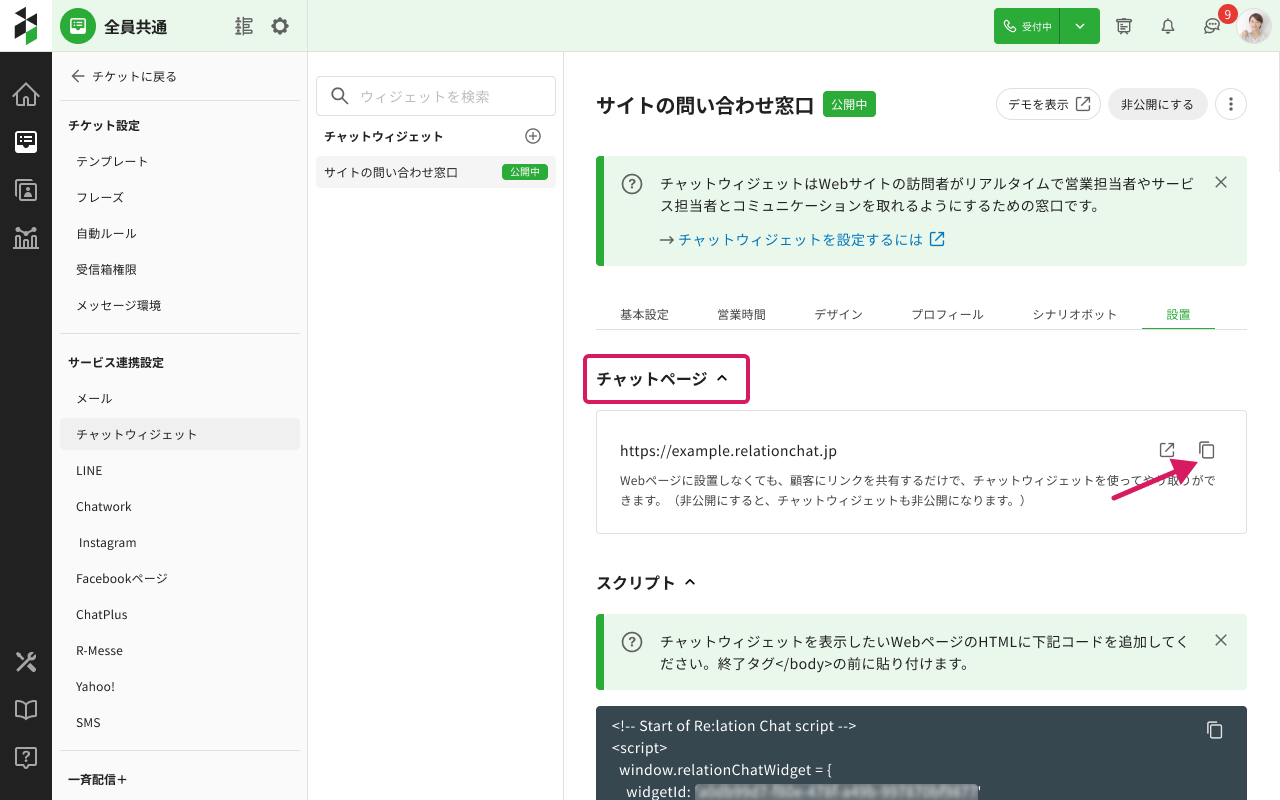Select LINE in service integration settings
This screenshot has height=800, width=1280.
tap(89, 470)
